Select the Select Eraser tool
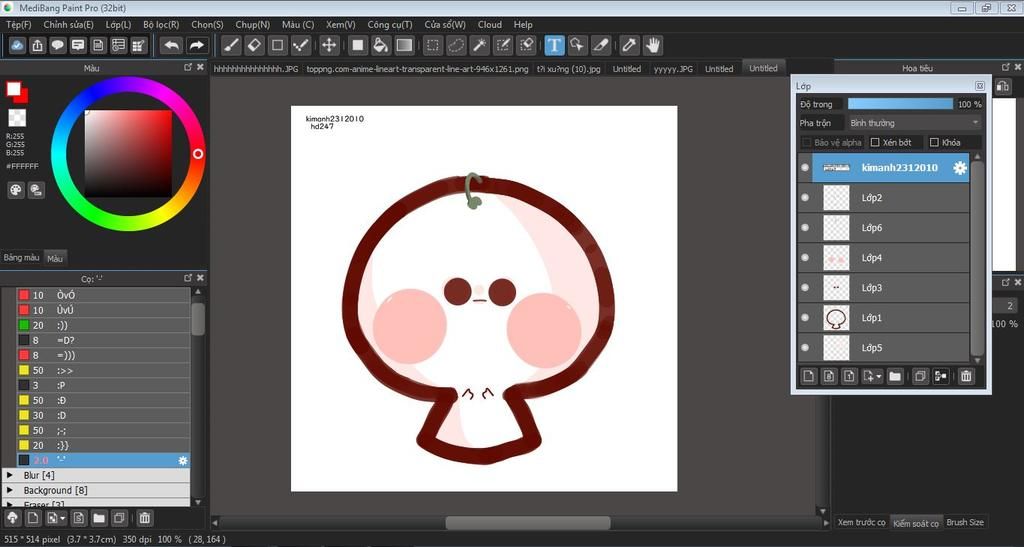 pos(526,45)
